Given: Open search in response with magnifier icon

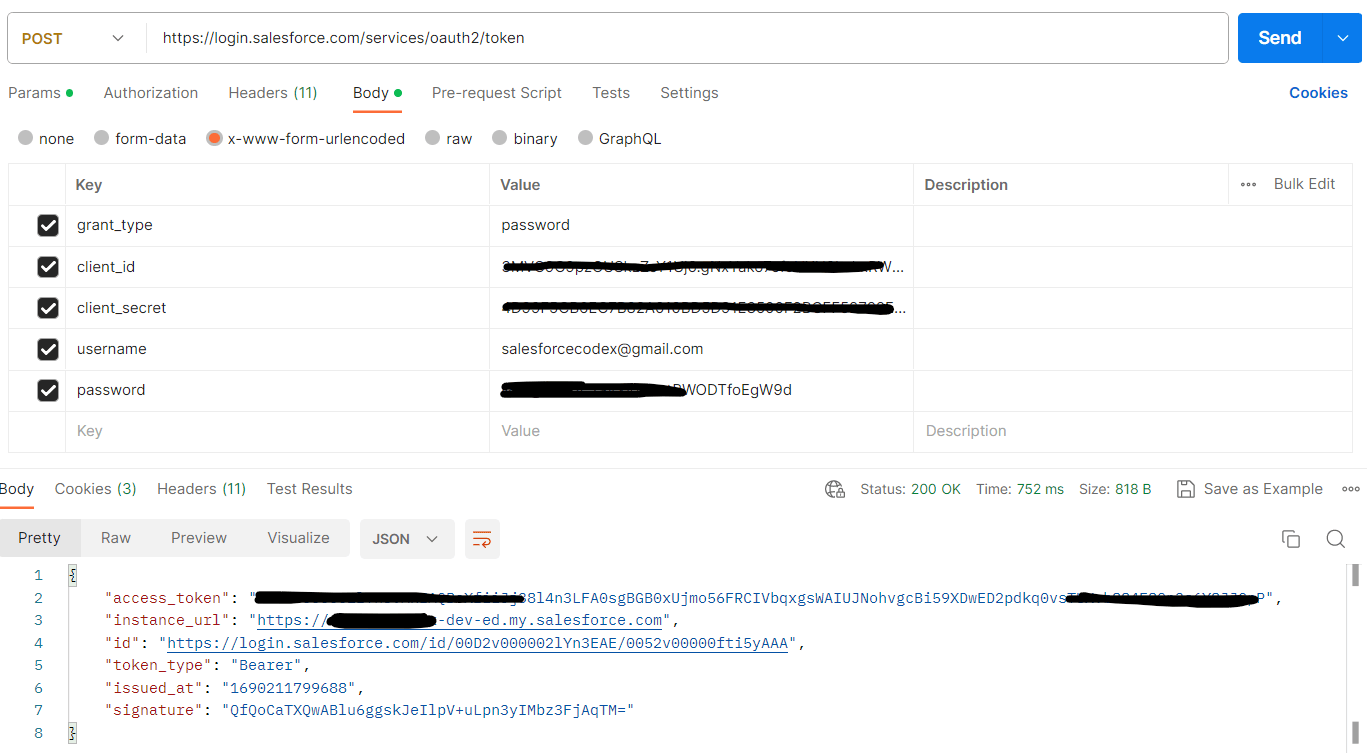Looking at the screenshot, I should (x=1335, y=539).
